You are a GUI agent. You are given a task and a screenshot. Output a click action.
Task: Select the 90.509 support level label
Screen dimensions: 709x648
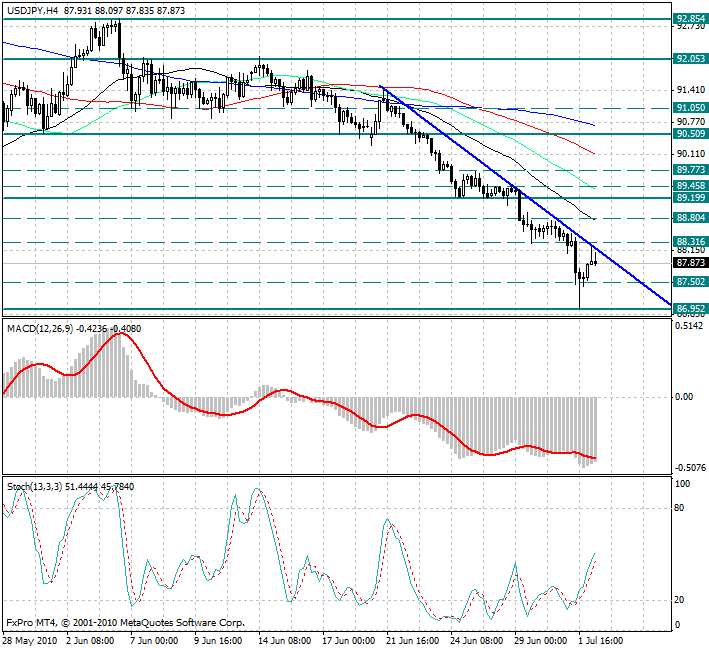click(x=691, y=133)
